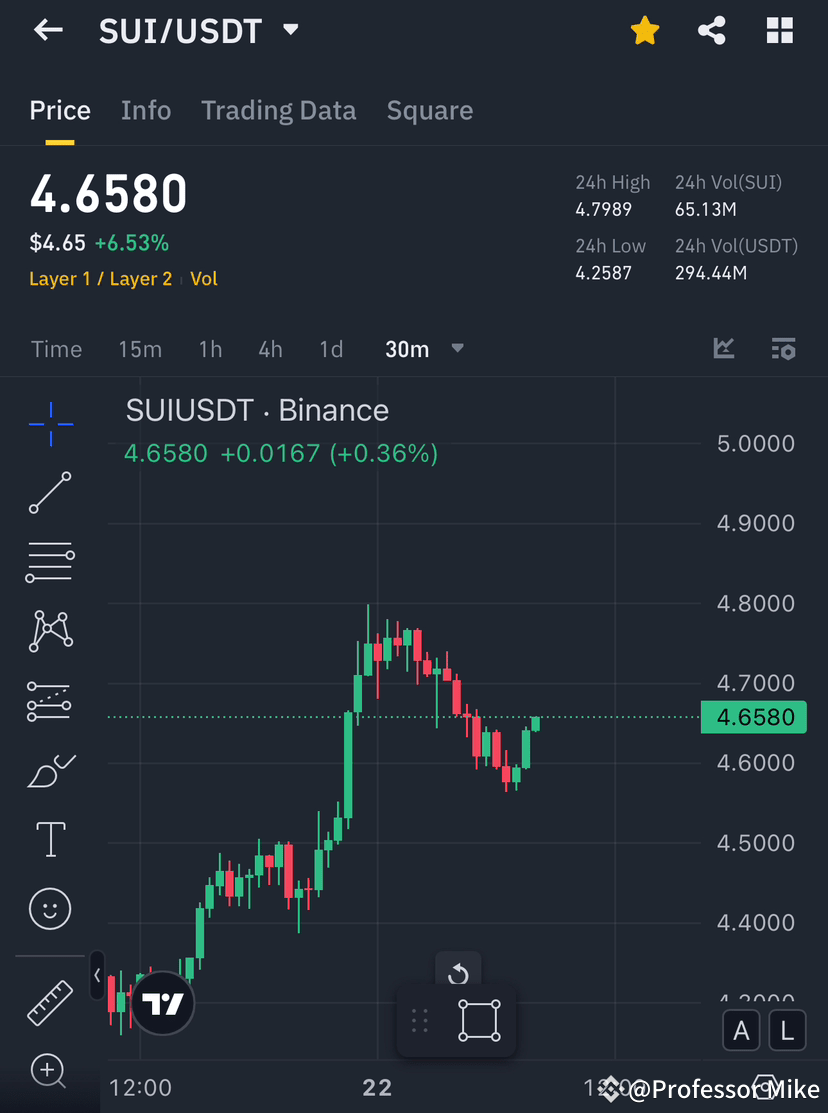Collapse the drawing tools sidebar with the chevron

96,975
